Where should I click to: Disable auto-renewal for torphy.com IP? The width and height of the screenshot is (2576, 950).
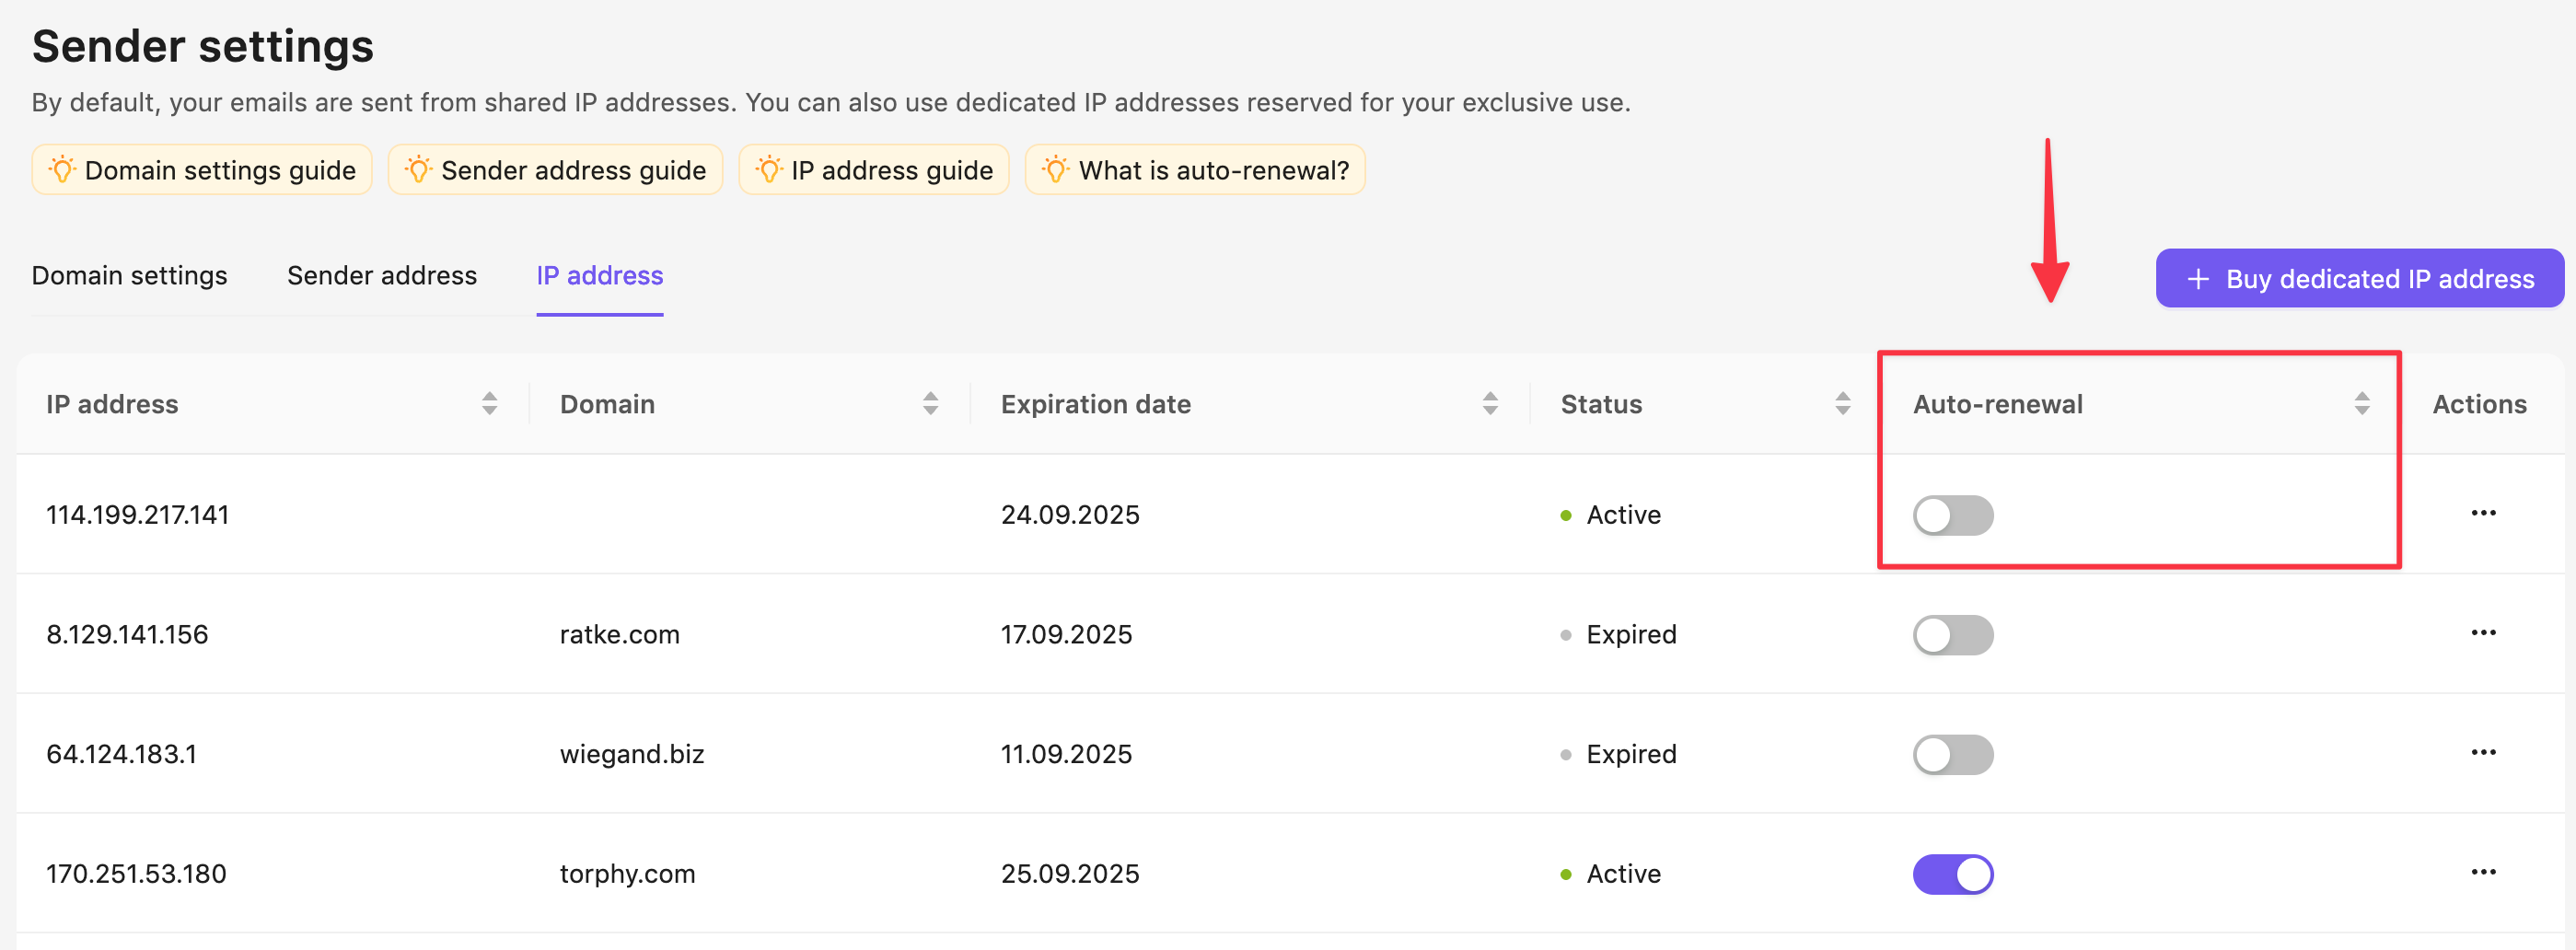(1952, 874)
